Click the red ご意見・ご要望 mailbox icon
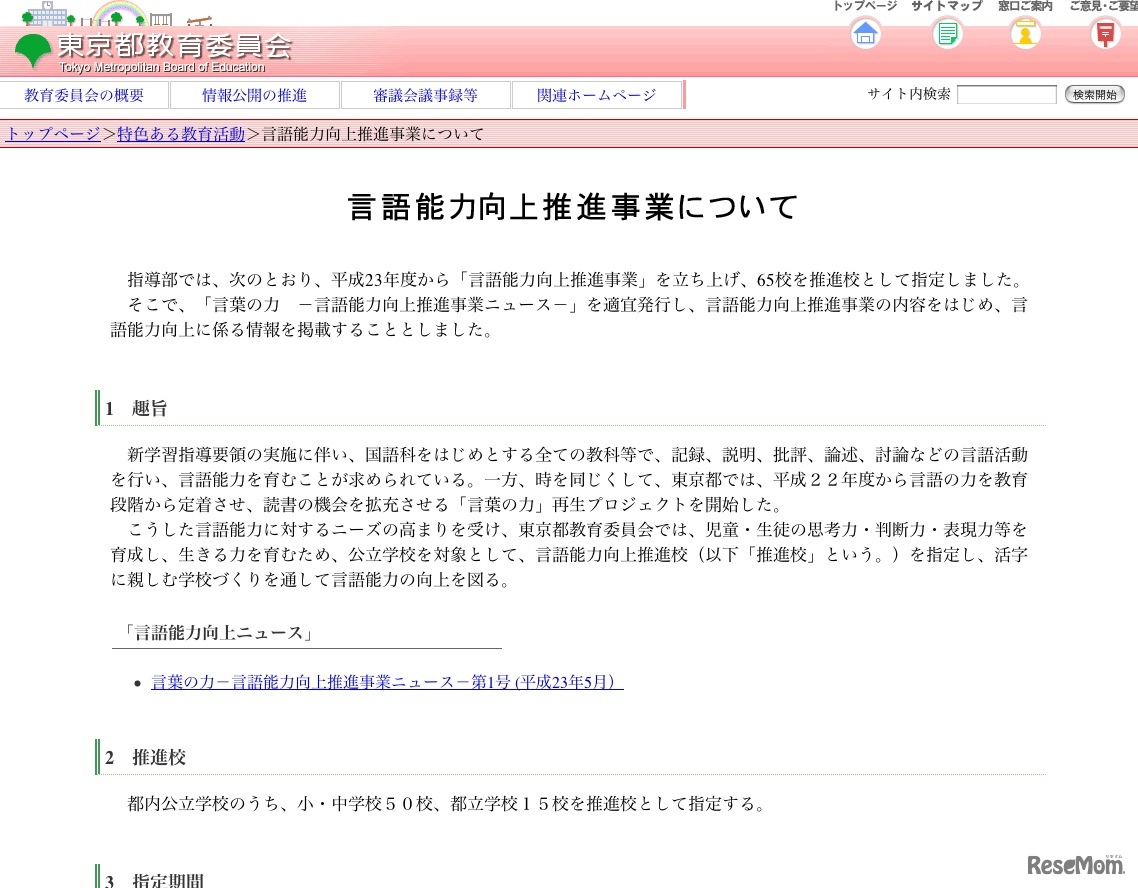 [1104, 33]
